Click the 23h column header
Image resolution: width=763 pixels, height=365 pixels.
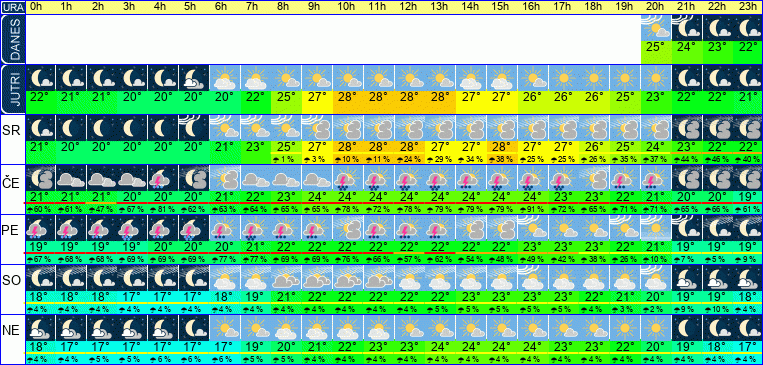pyautogui.click(x=748, y=7)
